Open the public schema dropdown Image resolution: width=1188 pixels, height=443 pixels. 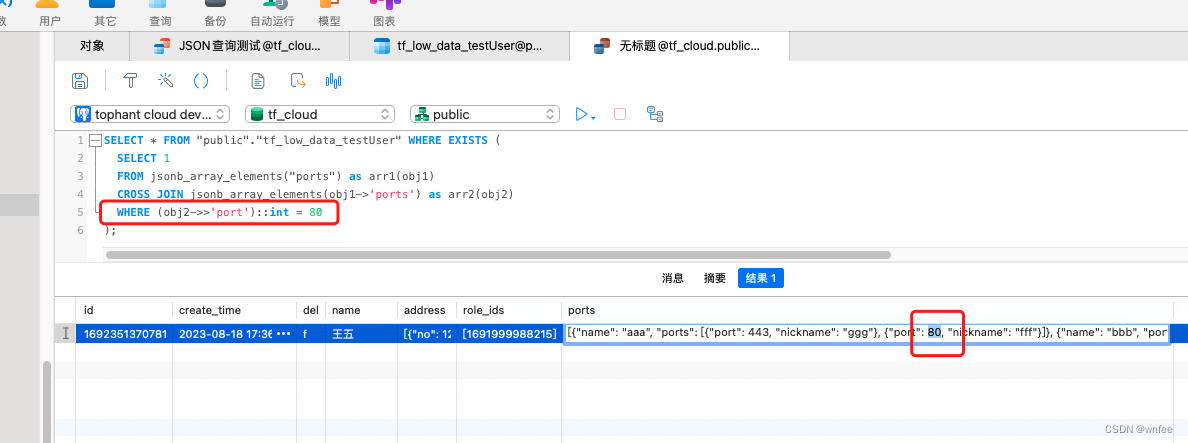coord(485,114)
